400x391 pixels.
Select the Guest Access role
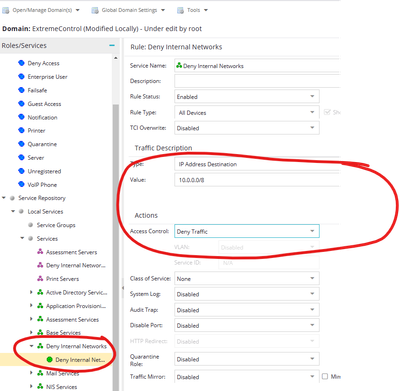[x=44, y=104]
